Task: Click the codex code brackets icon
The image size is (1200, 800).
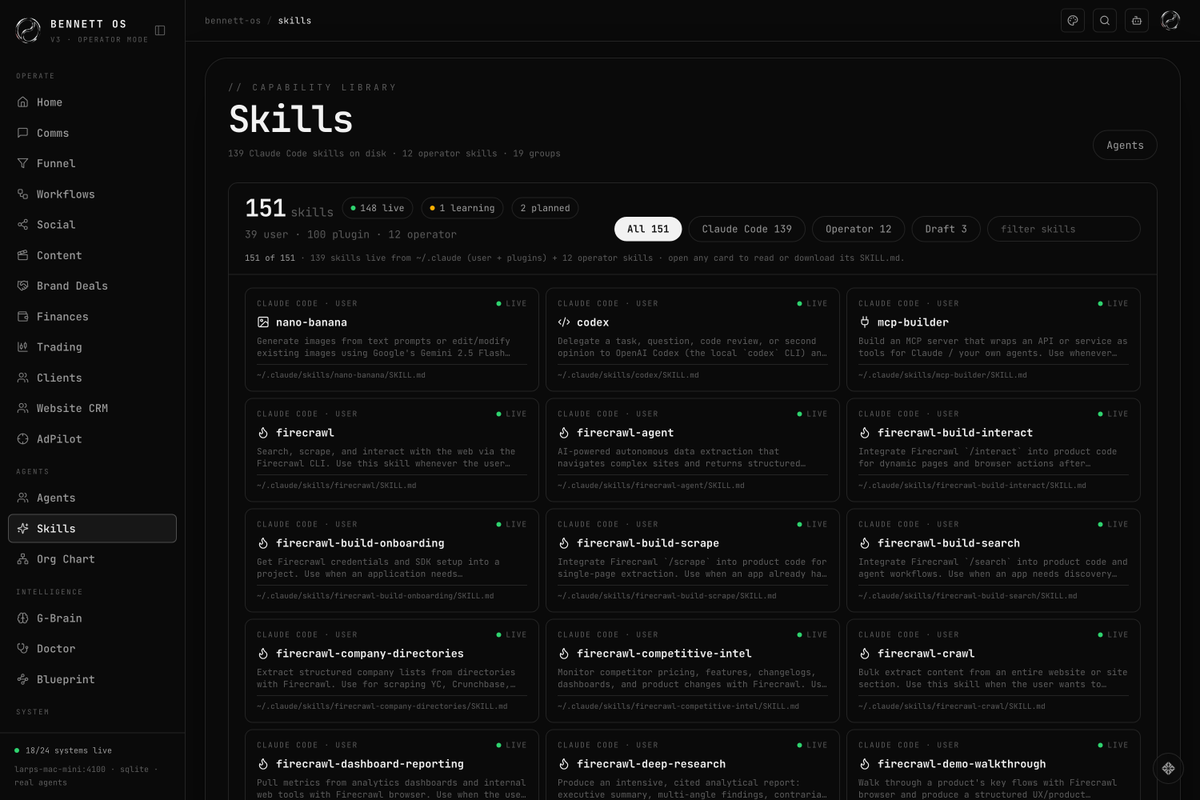Action: click(564, 322)
